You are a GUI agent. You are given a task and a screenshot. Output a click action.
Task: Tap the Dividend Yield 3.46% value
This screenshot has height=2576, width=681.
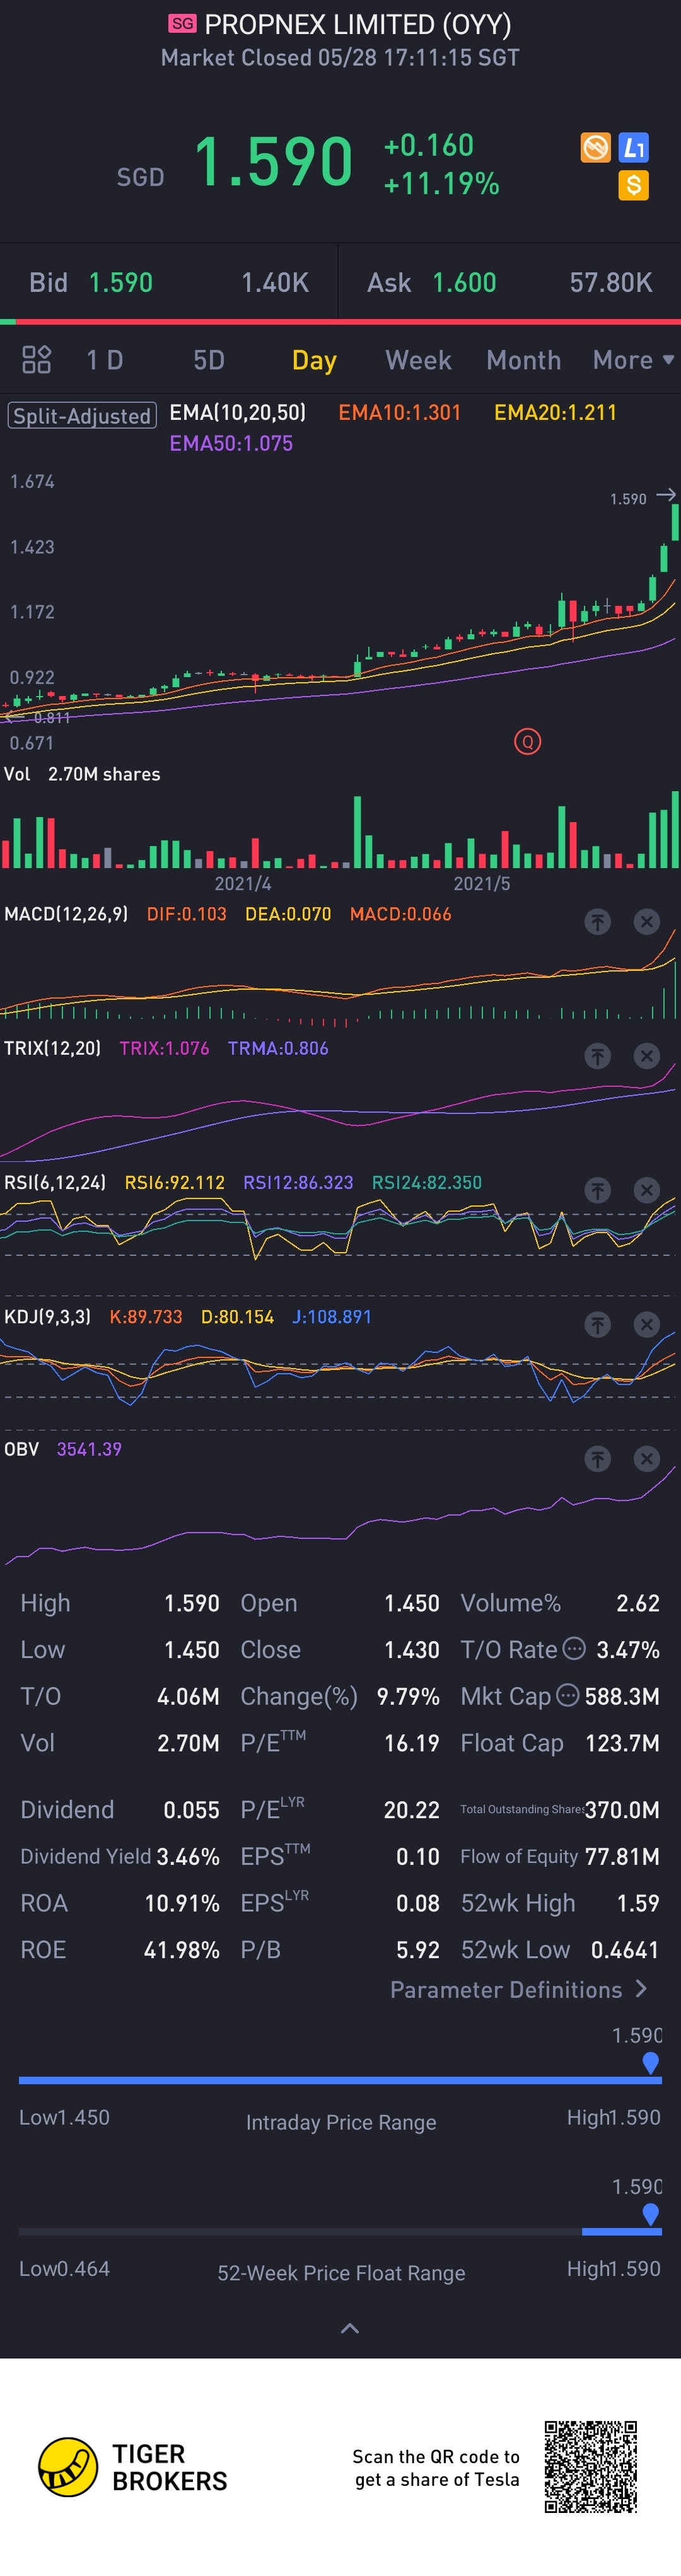(x=188, y=1856)
